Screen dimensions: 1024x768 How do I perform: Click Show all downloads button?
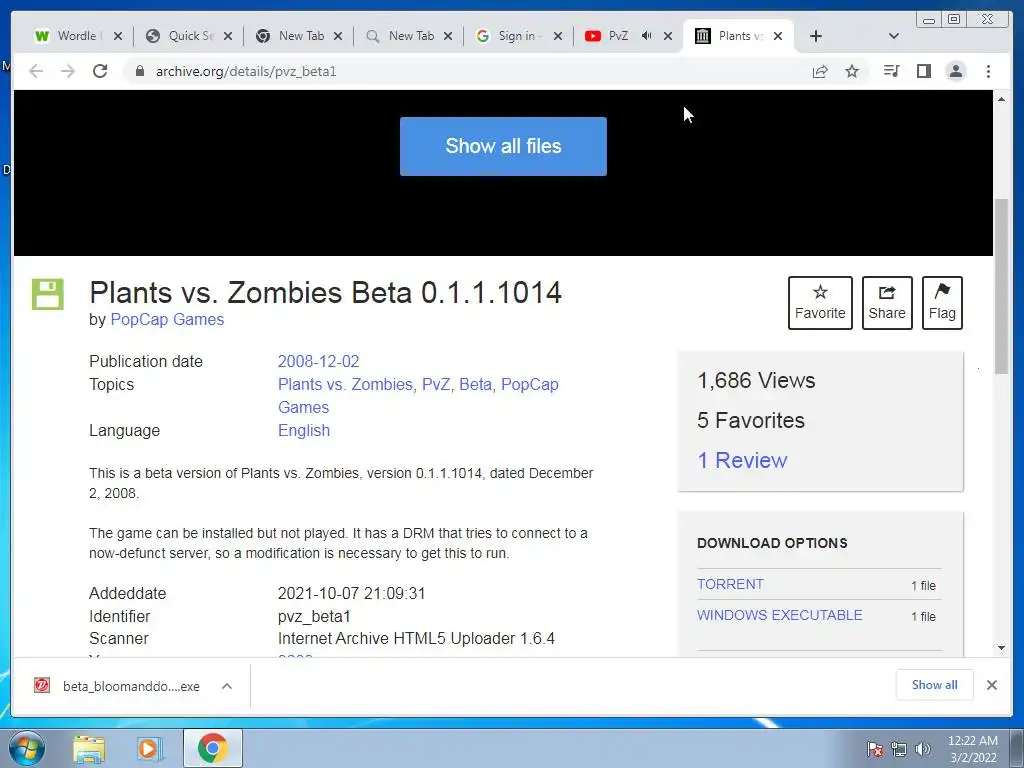coord(935,685)
